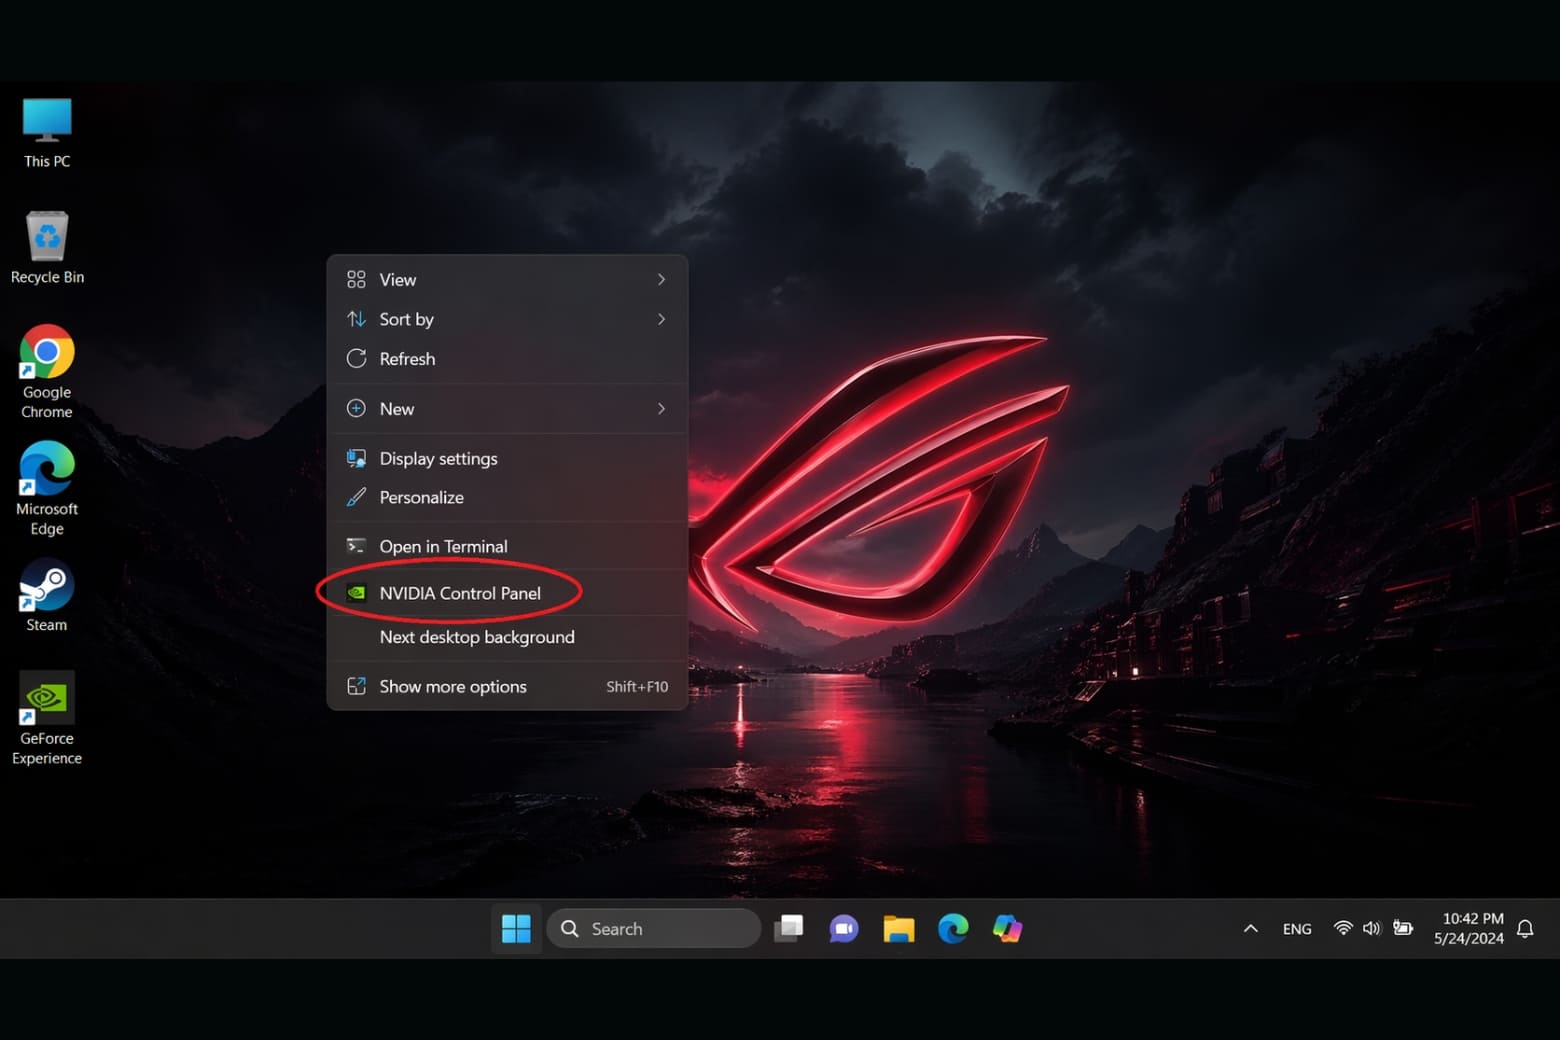Viewport: 1560px width, 1040px height.
Task: Open the Wi-Fi network tray icon
Action: (1343, 929)
